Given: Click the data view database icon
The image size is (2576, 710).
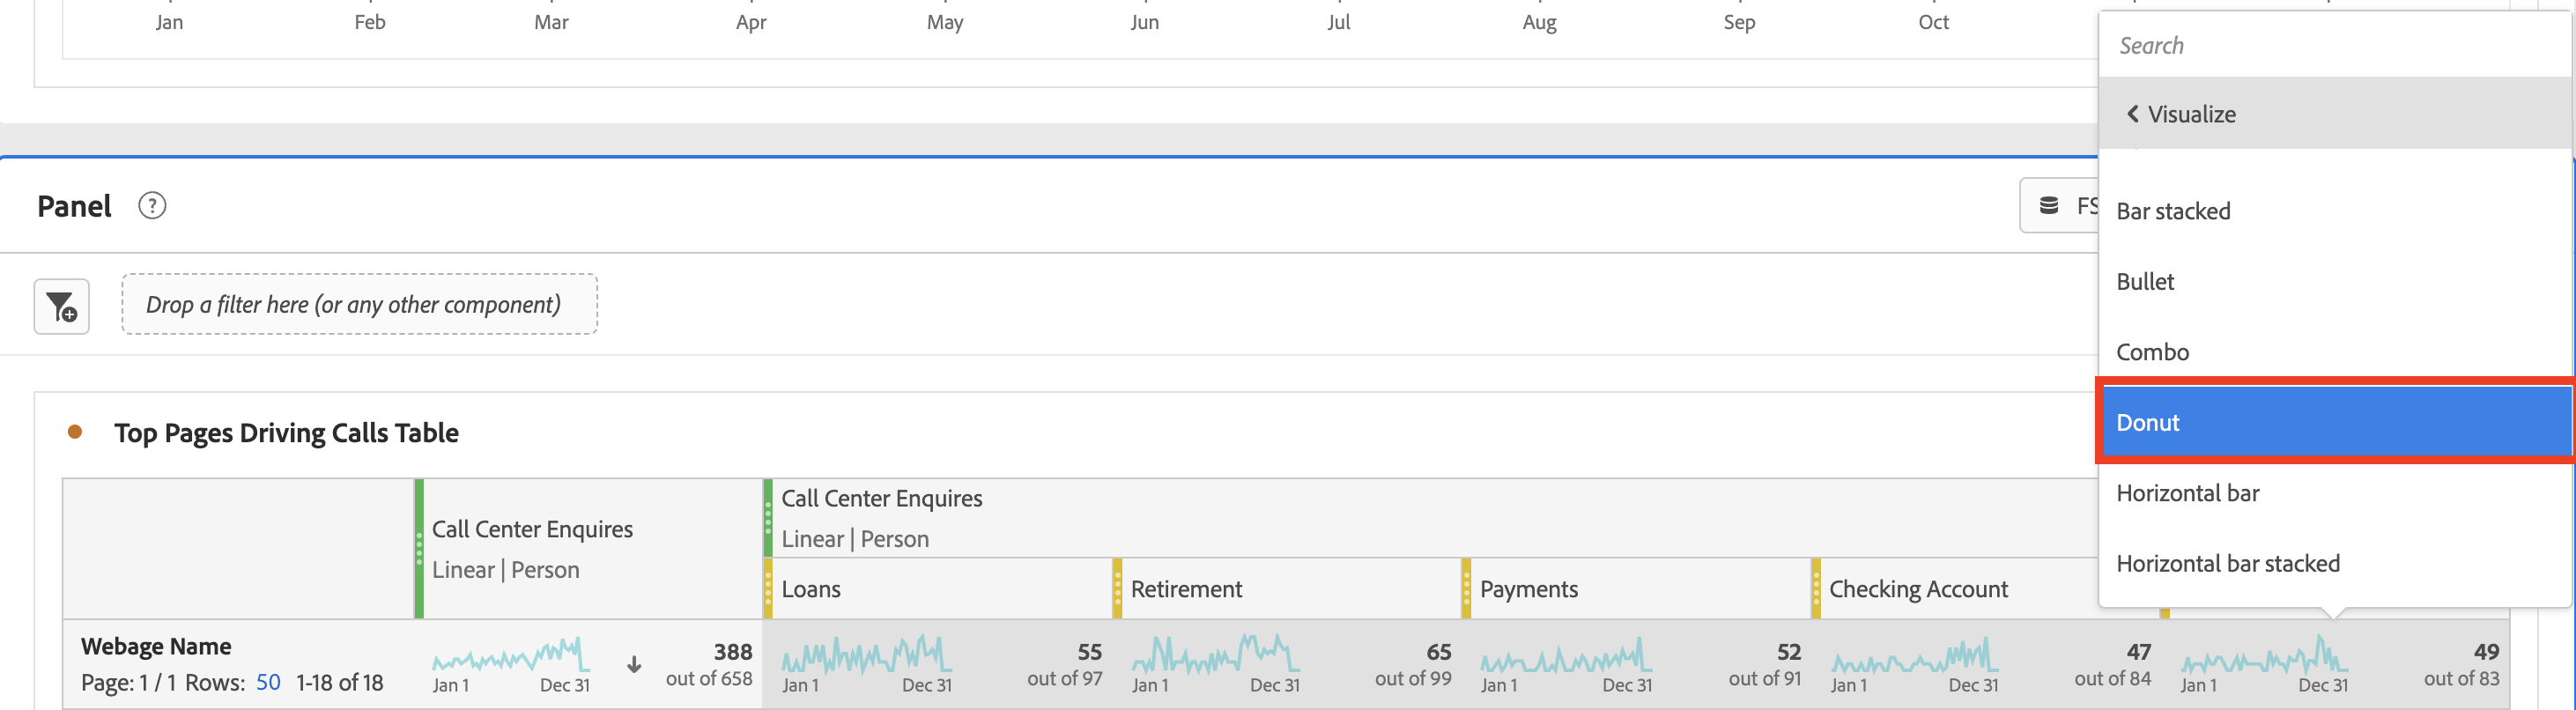Looking at the screenshot, I should click(2049, 206).
